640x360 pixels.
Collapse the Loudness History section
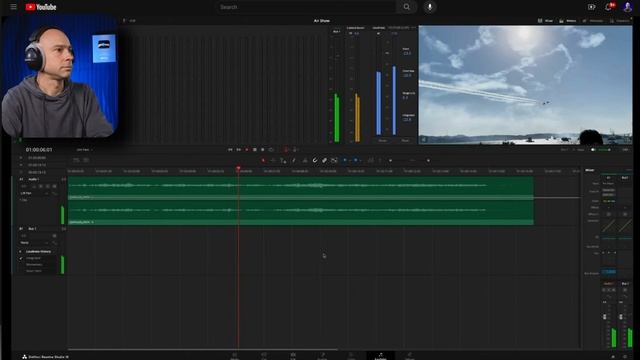coord(20,251)
